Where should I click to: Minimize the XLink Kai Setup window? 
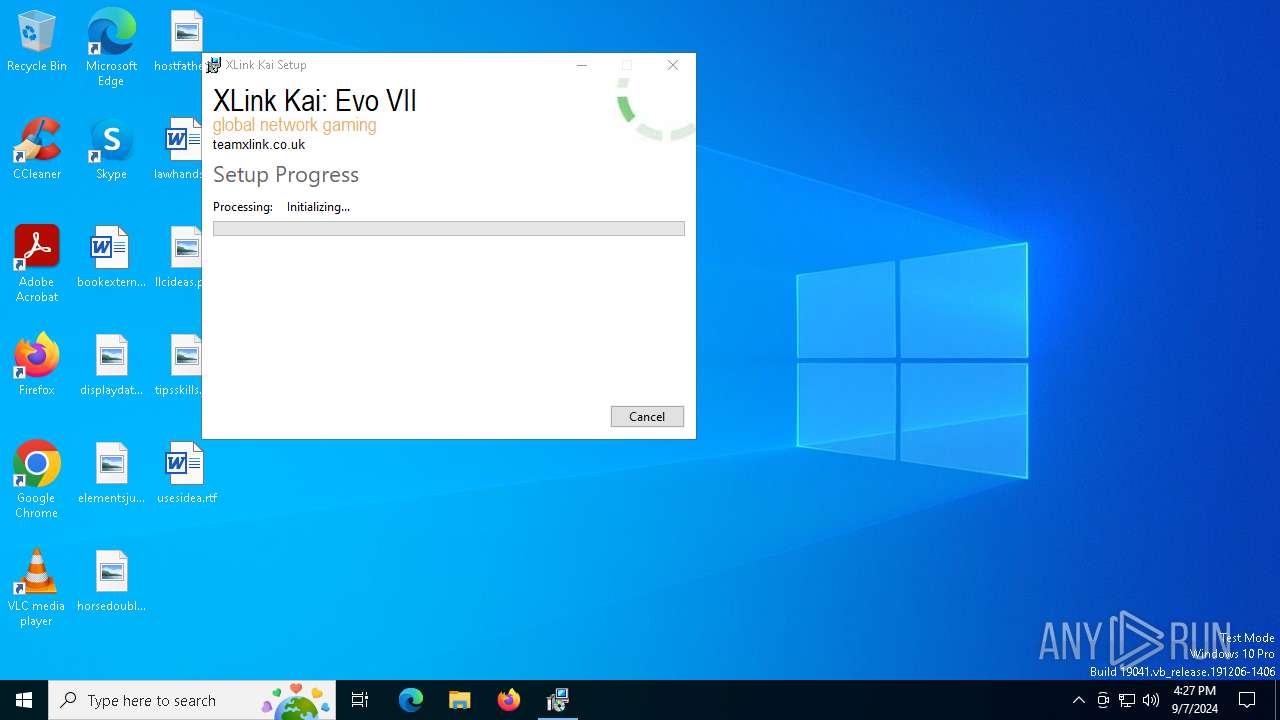click(x=581, y=65)
